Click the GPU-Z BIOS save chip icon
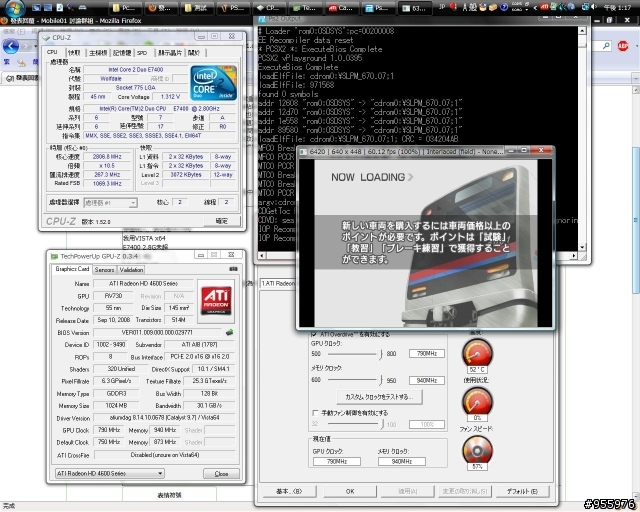The height and width of the screenshot is (512, 640). (x=230, y=332)
